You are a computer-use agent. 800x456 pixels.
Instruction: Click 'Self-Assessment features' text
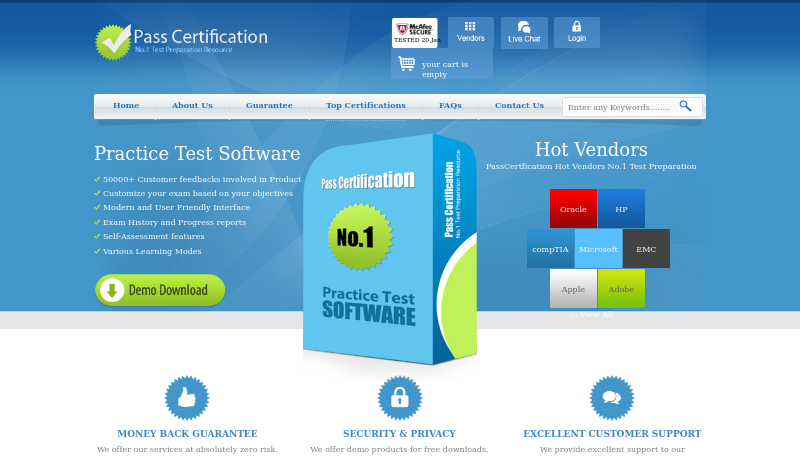[x=154, y=236]
